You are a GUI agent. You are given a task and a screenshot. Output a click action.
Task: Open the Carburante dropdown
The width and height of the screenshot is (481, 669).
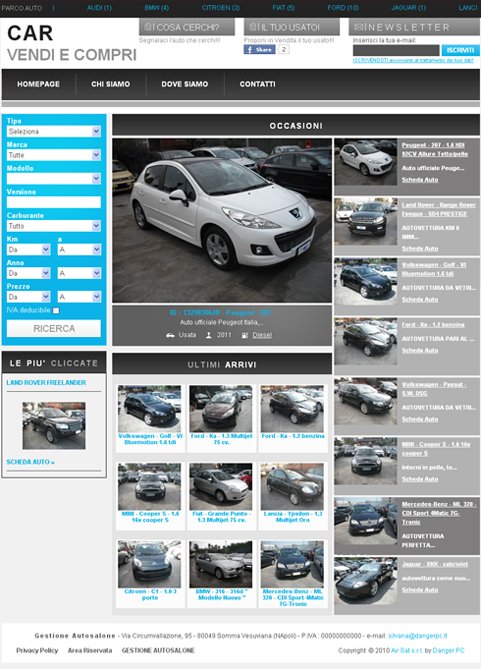[x=54, y=226]
